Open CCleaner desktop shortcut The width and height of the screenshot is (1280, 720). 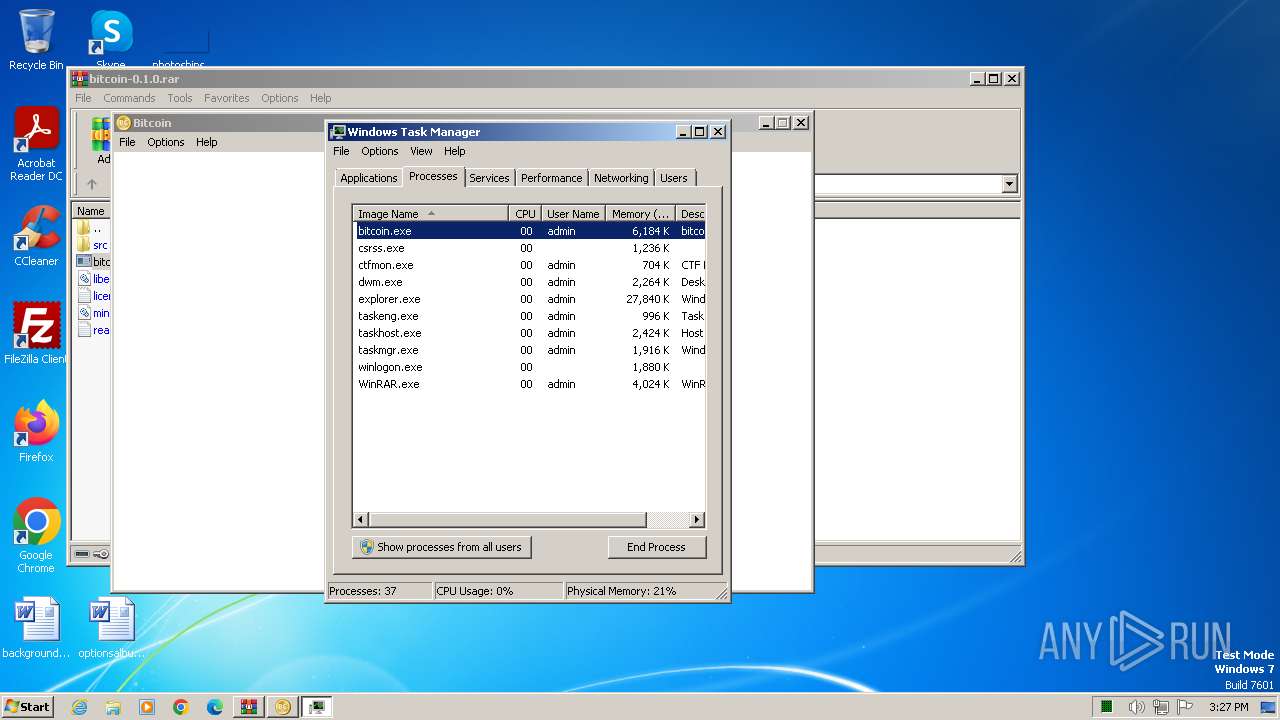36,236
